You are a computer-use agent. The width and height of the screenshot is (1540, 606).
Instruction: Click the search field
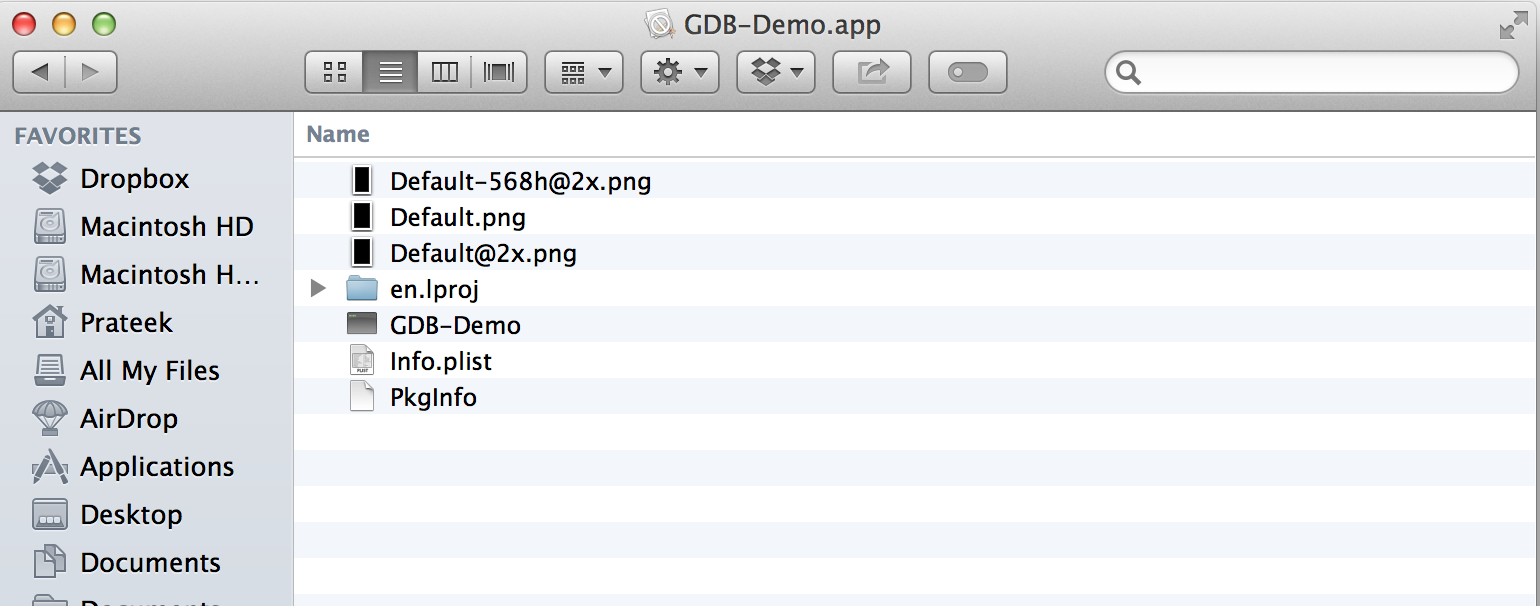pyautogui.click(x=1311, y=72)
